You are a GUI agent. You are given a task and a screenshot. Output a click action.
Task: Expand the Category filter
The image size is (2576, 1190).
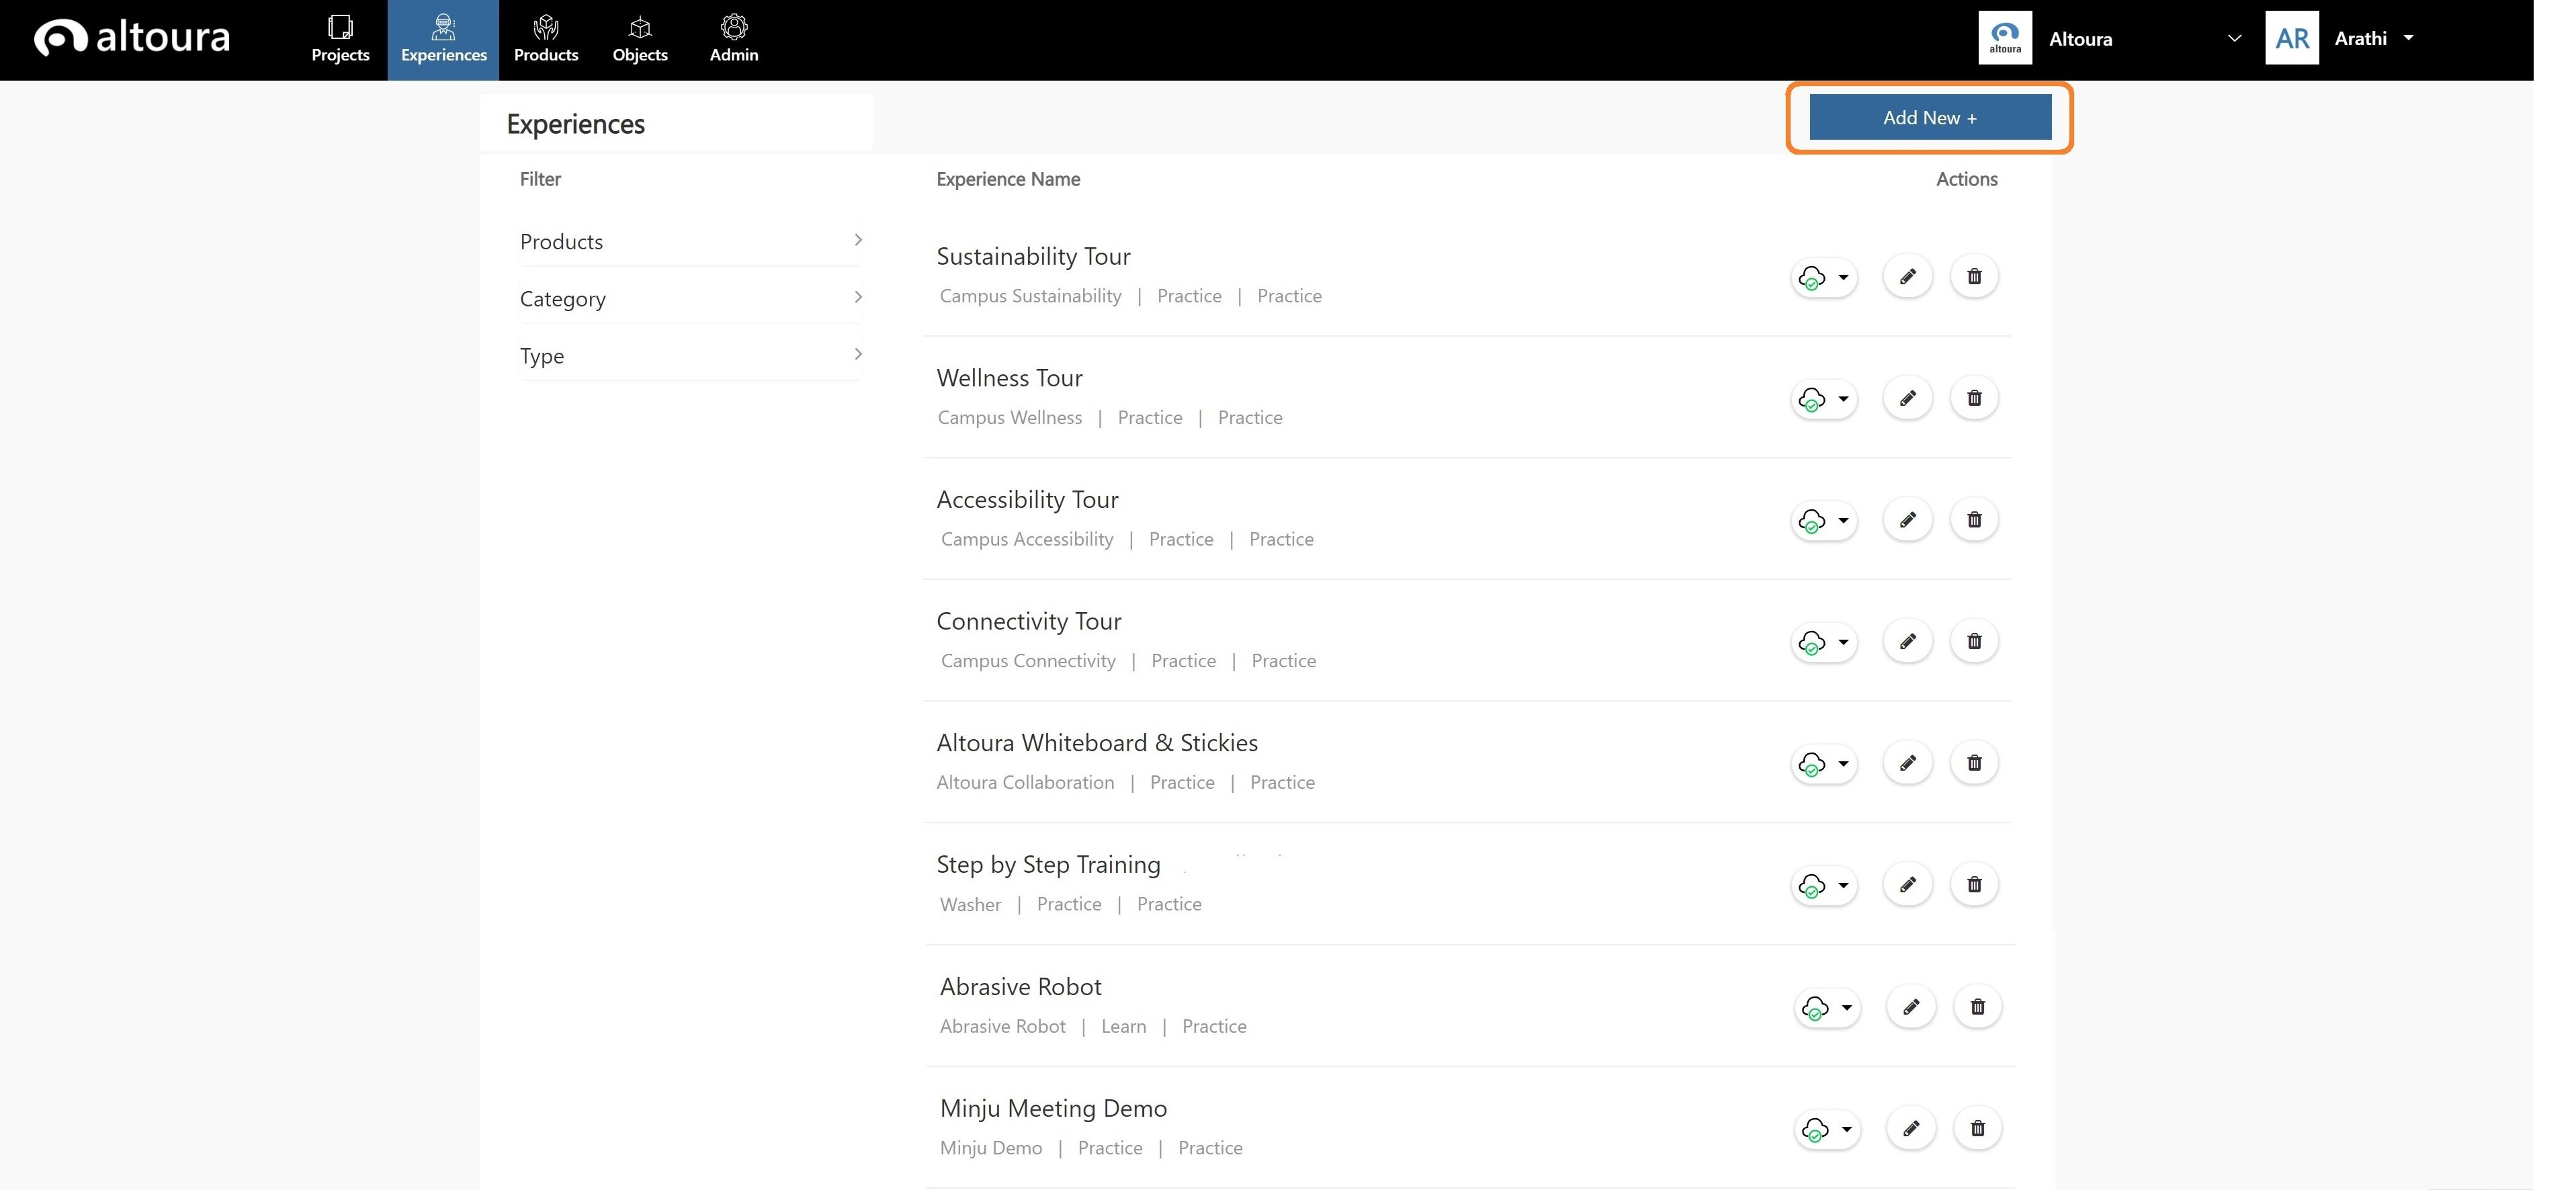pyautogui.click(x=691, y=298)
